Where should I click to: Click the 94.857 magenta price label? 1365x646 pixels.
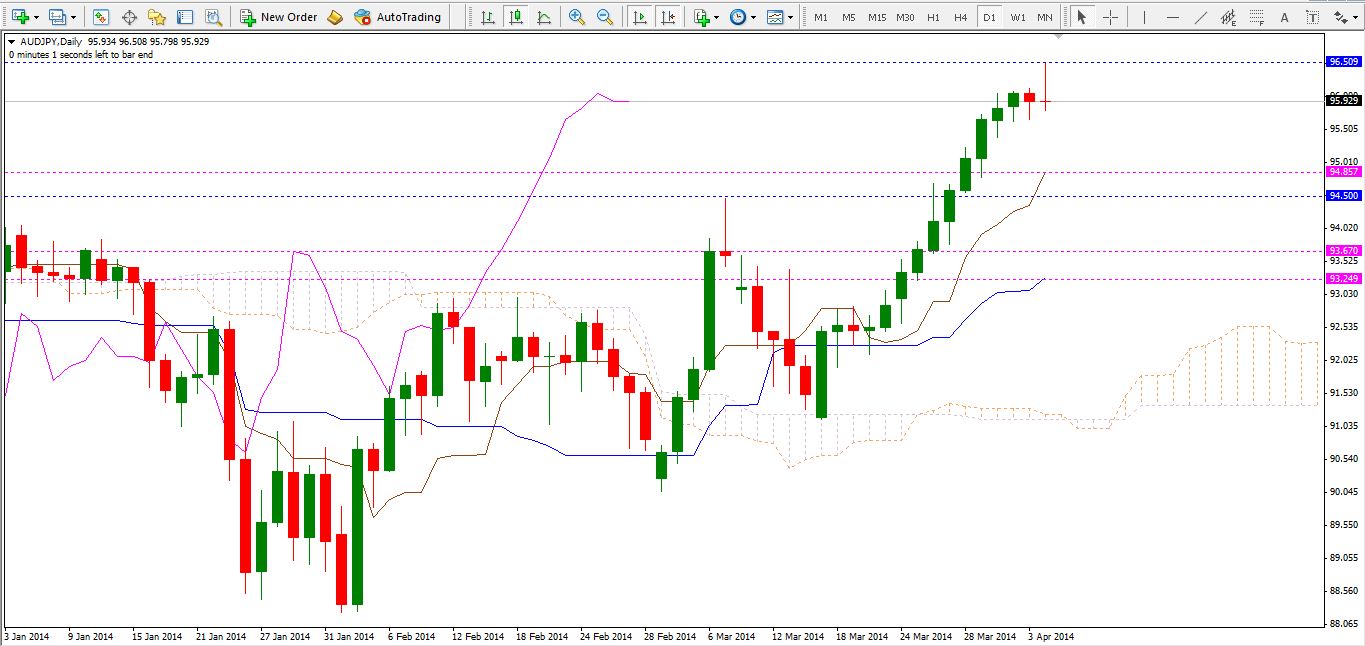click(x=1343, y=172)
